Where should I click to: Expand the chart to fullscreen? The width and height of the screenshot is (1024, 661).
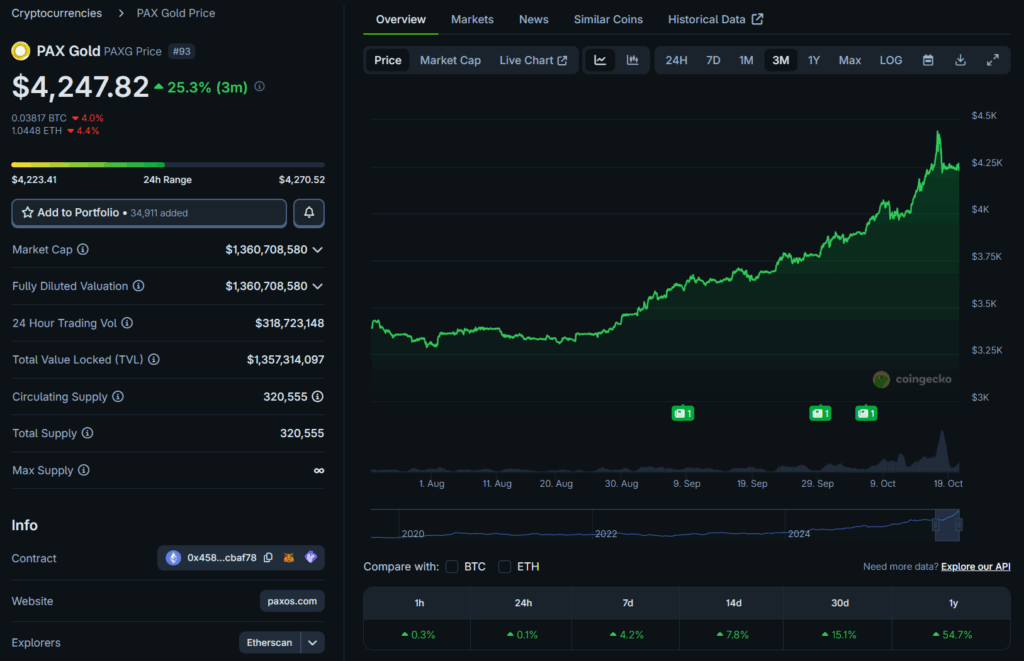click(x=992, y=60)
